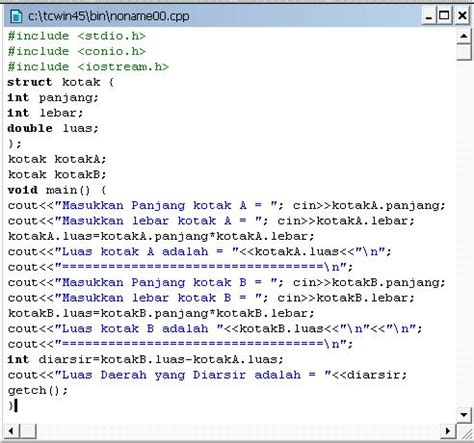Click the line 'struct kotak {'
Image resolution: width=474 pixels, height=443 pixels.
pyautogui.click(x=61, y=82)
